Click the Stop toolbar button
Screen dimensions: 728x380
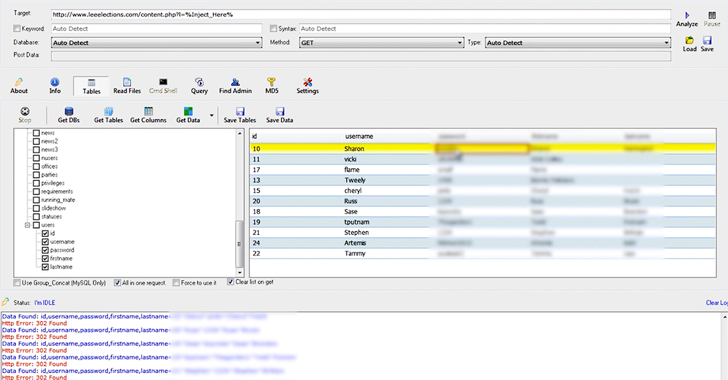coord(25,115)
